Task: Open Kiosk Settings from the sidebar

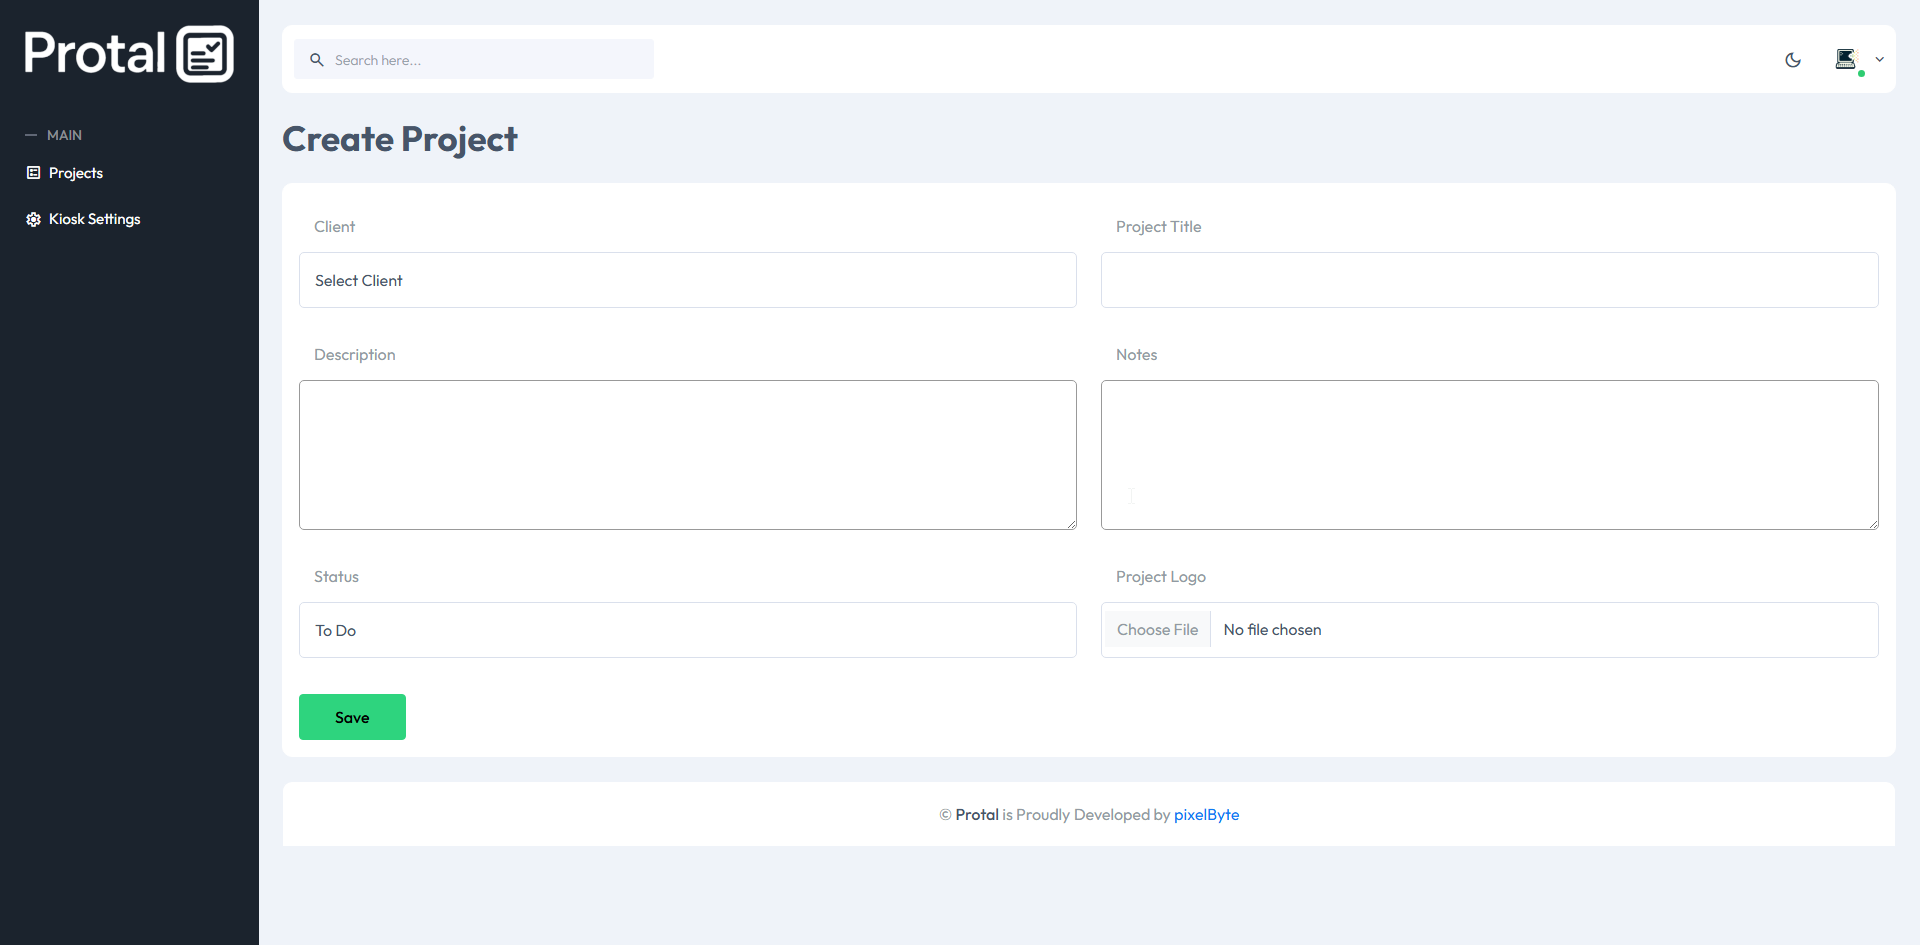Action: click(x=93, y=219)
